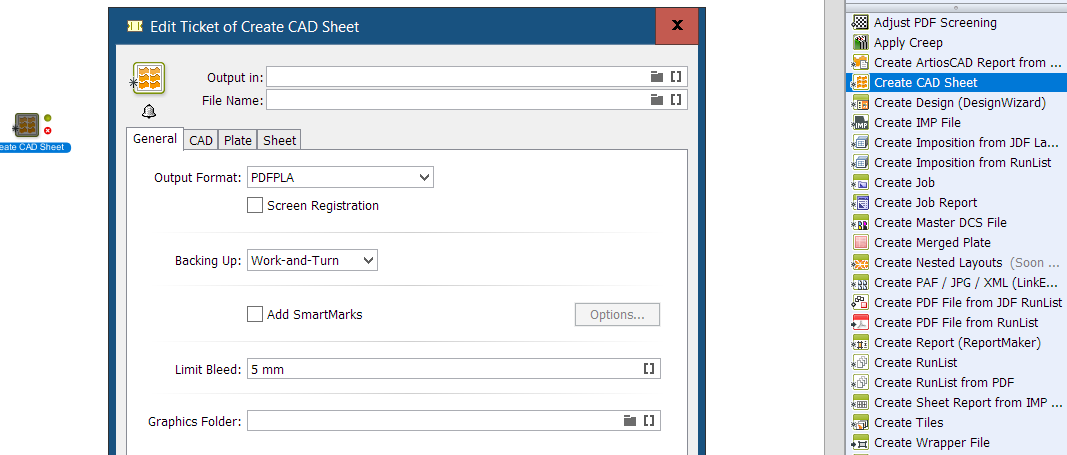Browse folder for Graphics Folder field

[x=630, y=421]
